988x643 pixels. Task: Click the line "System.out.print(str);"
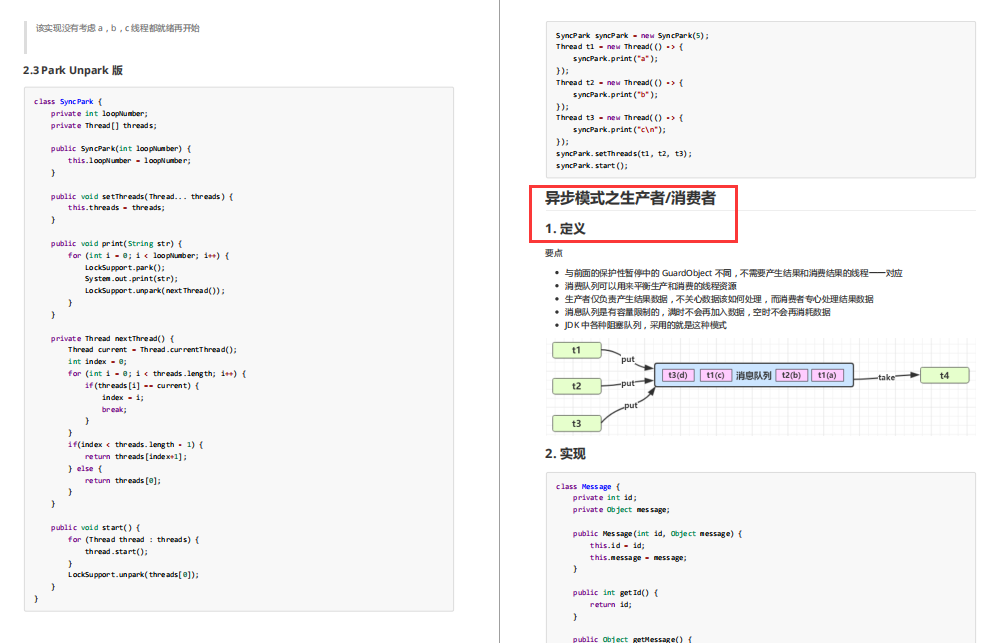point(132,279)
